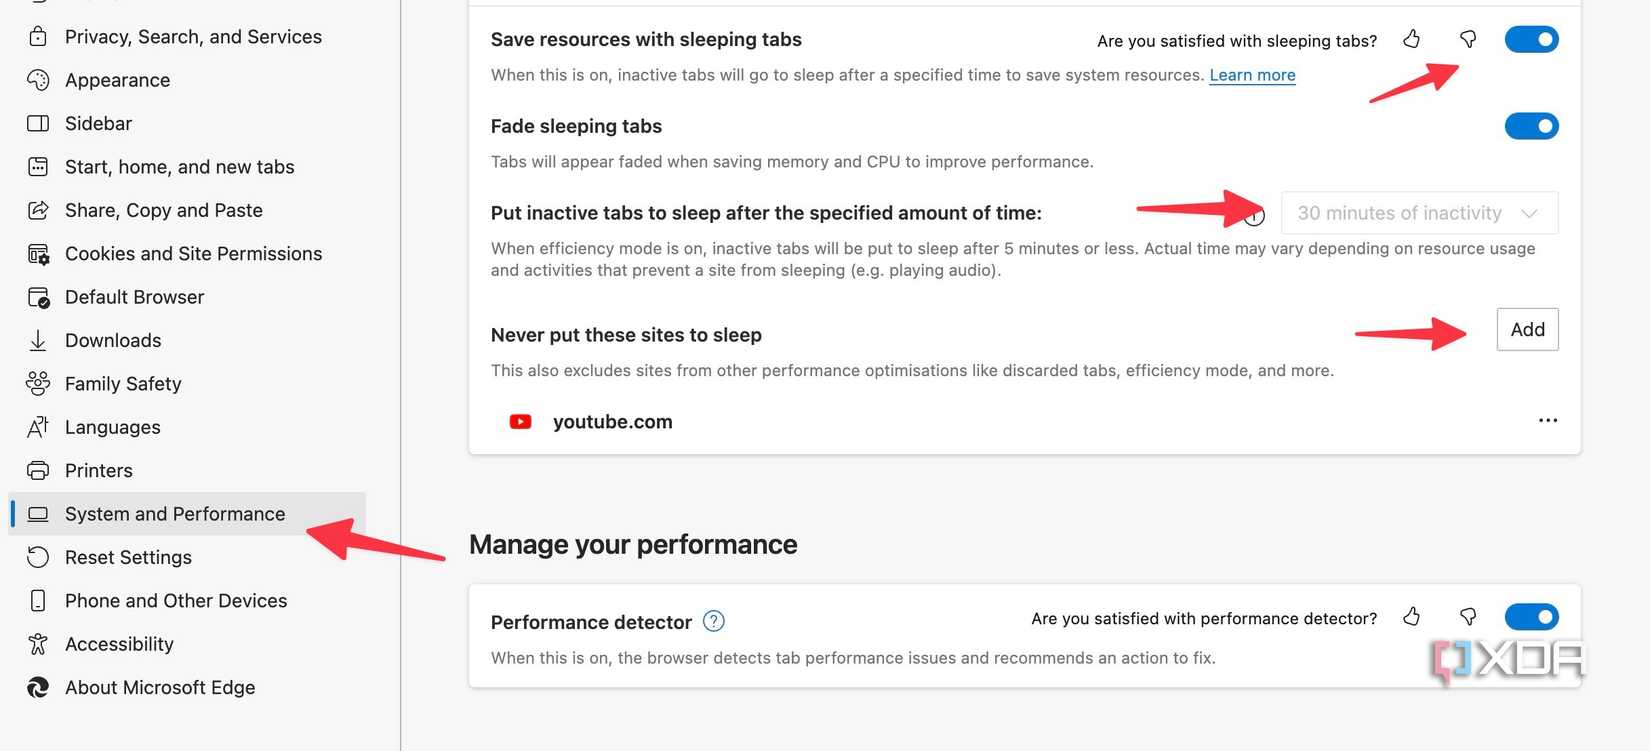Click the Printers icon in sidebar
The width and height of the screenshot is (1650, 751).
[x=38, y=471]
